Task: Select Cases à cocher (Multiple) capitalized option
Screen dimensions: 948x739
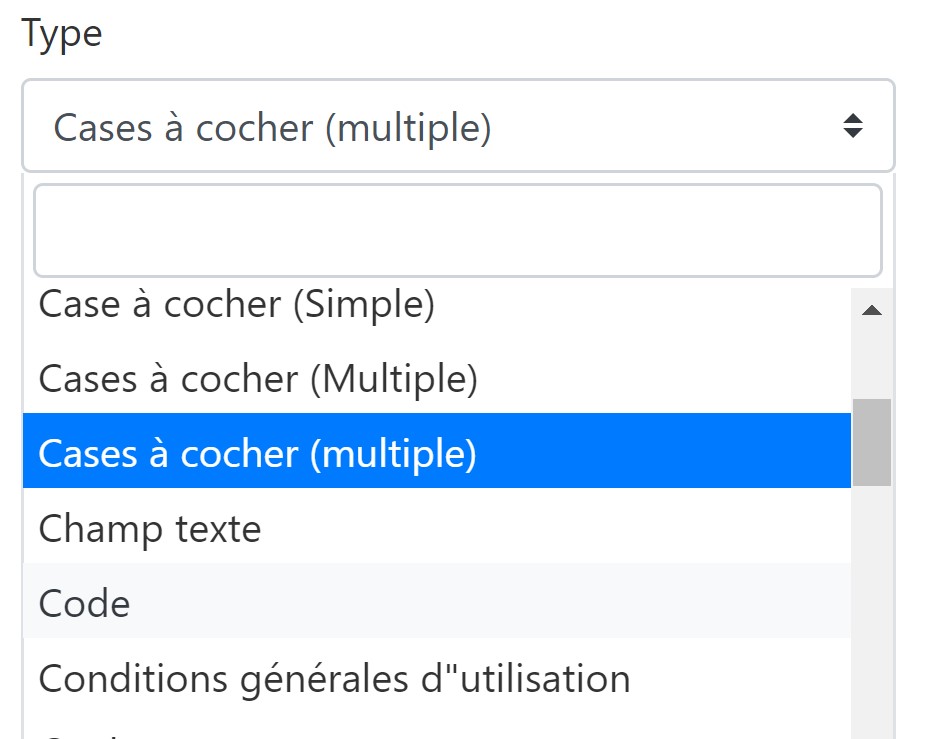Action: pos(437,379)
